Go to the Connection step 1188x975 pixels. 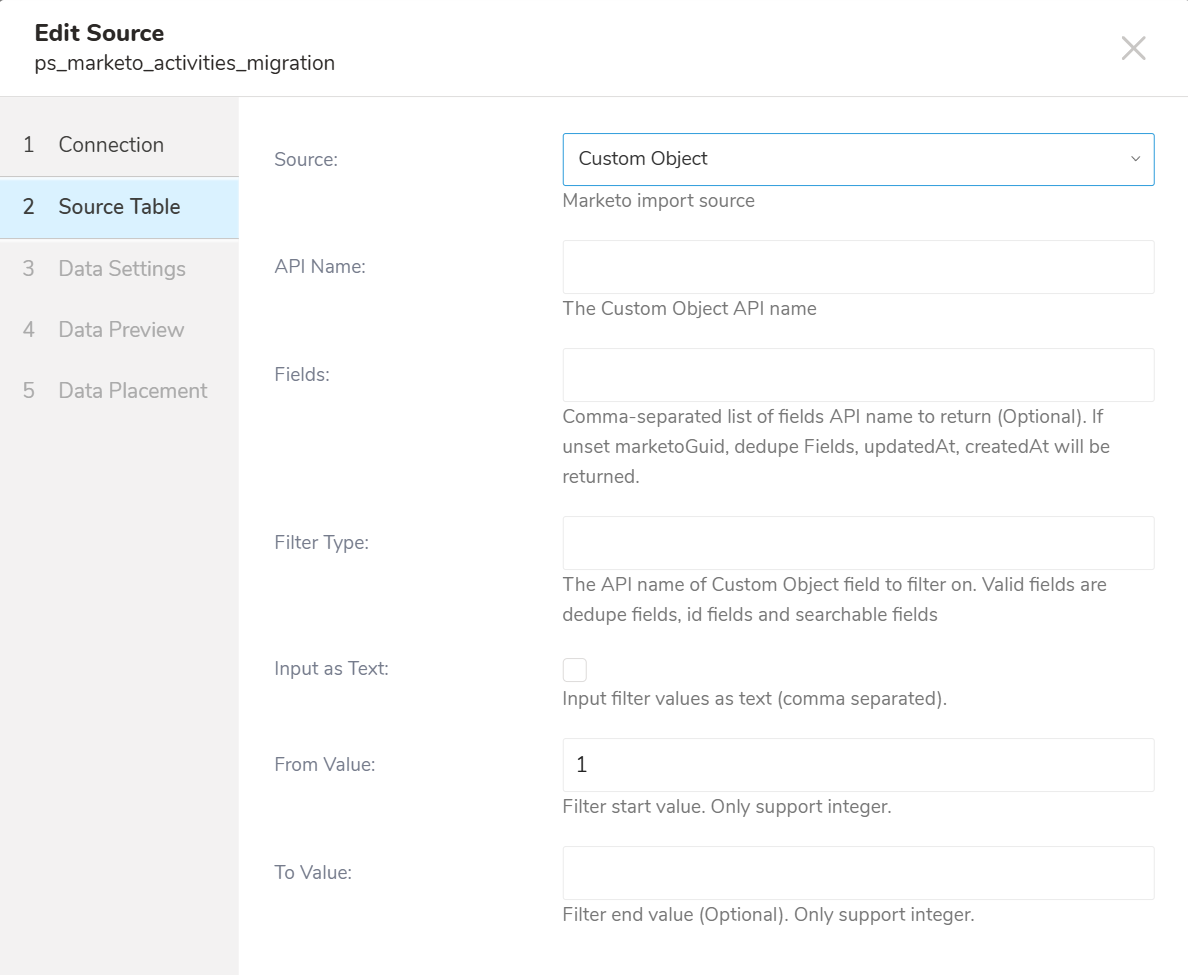(x=110, y=145)
